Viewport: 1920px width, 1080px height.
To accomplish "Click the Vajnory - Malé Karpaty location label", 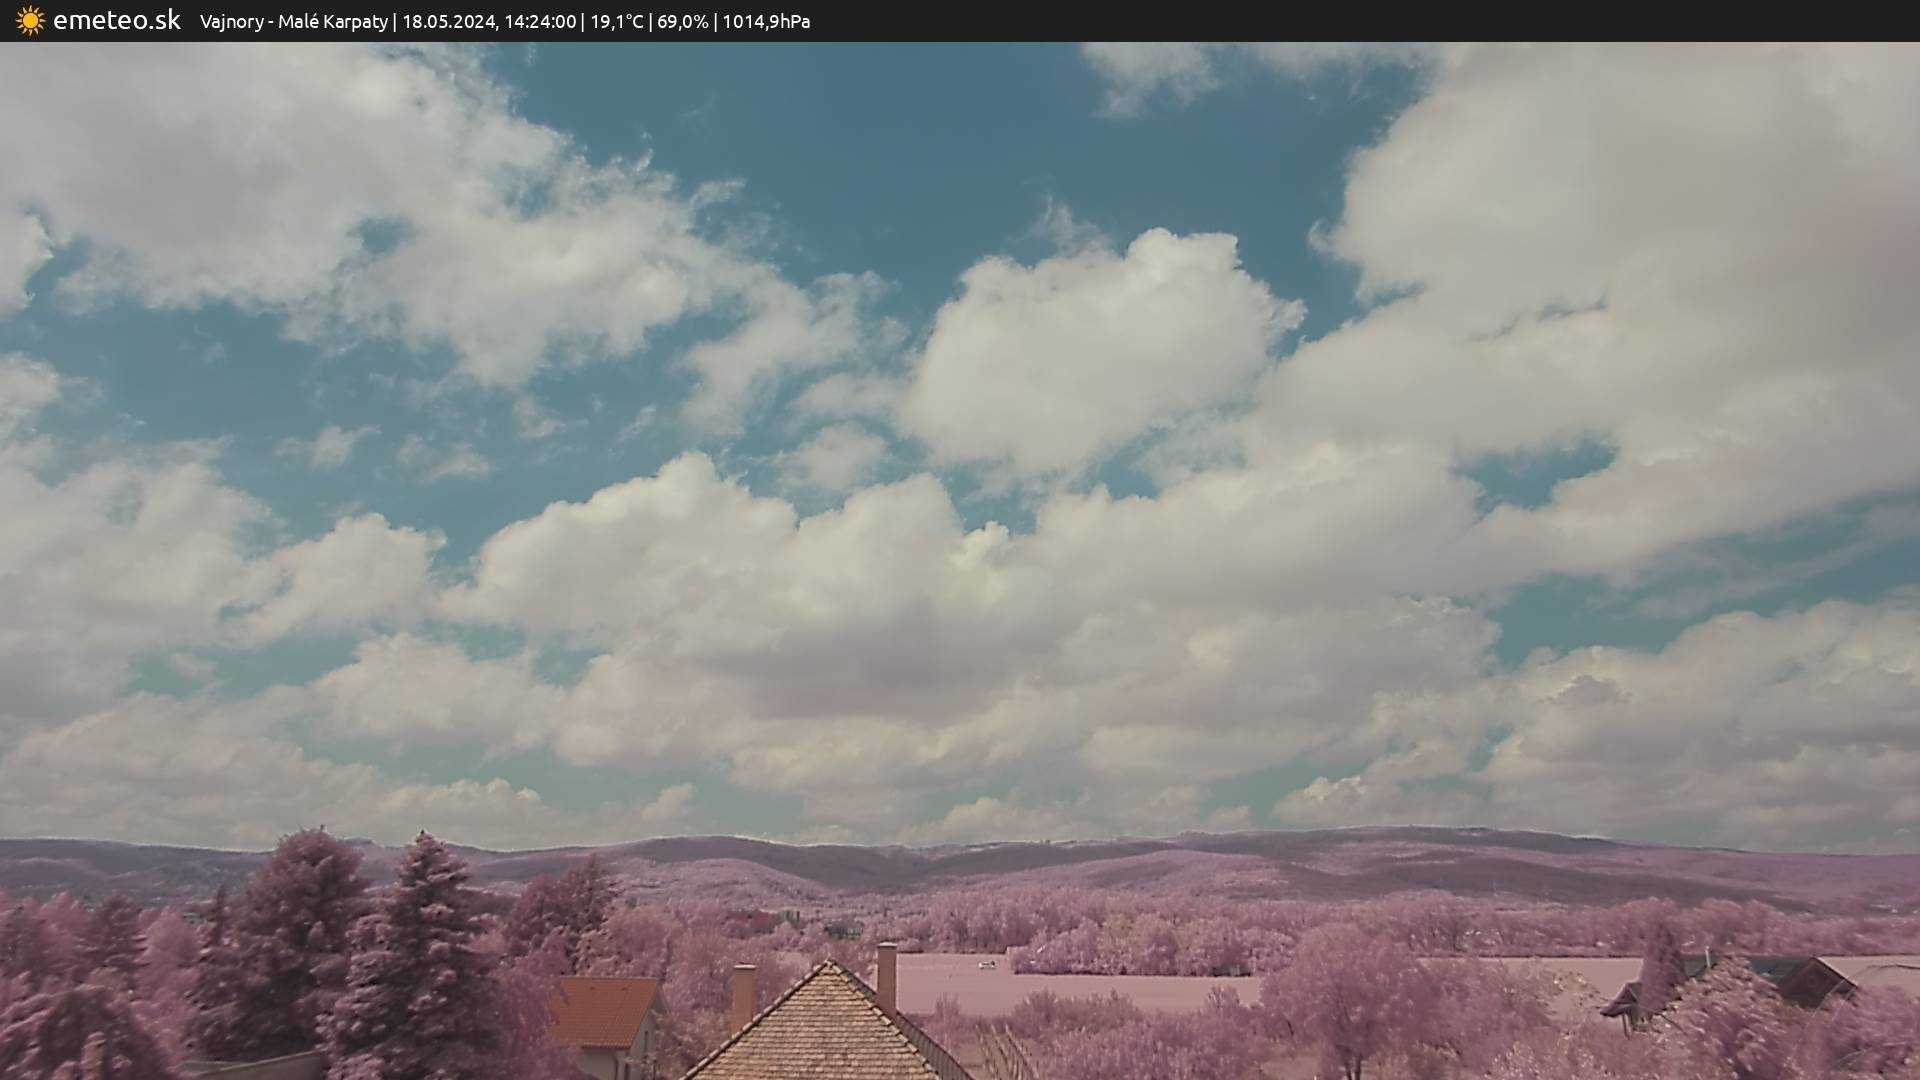I will click(x=293, y=22).
